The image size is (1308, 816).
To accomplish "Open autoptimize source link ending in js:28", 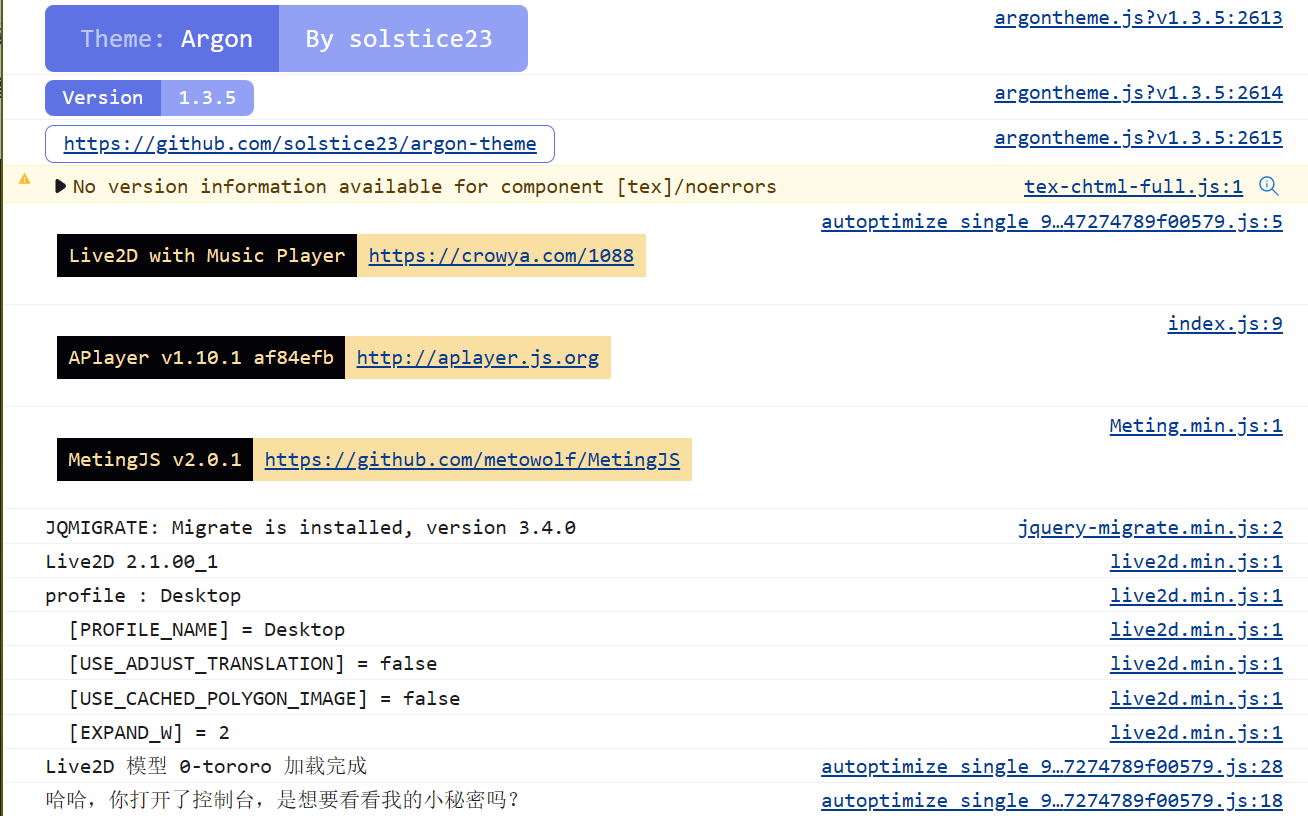I will [x=1051, y=767].
